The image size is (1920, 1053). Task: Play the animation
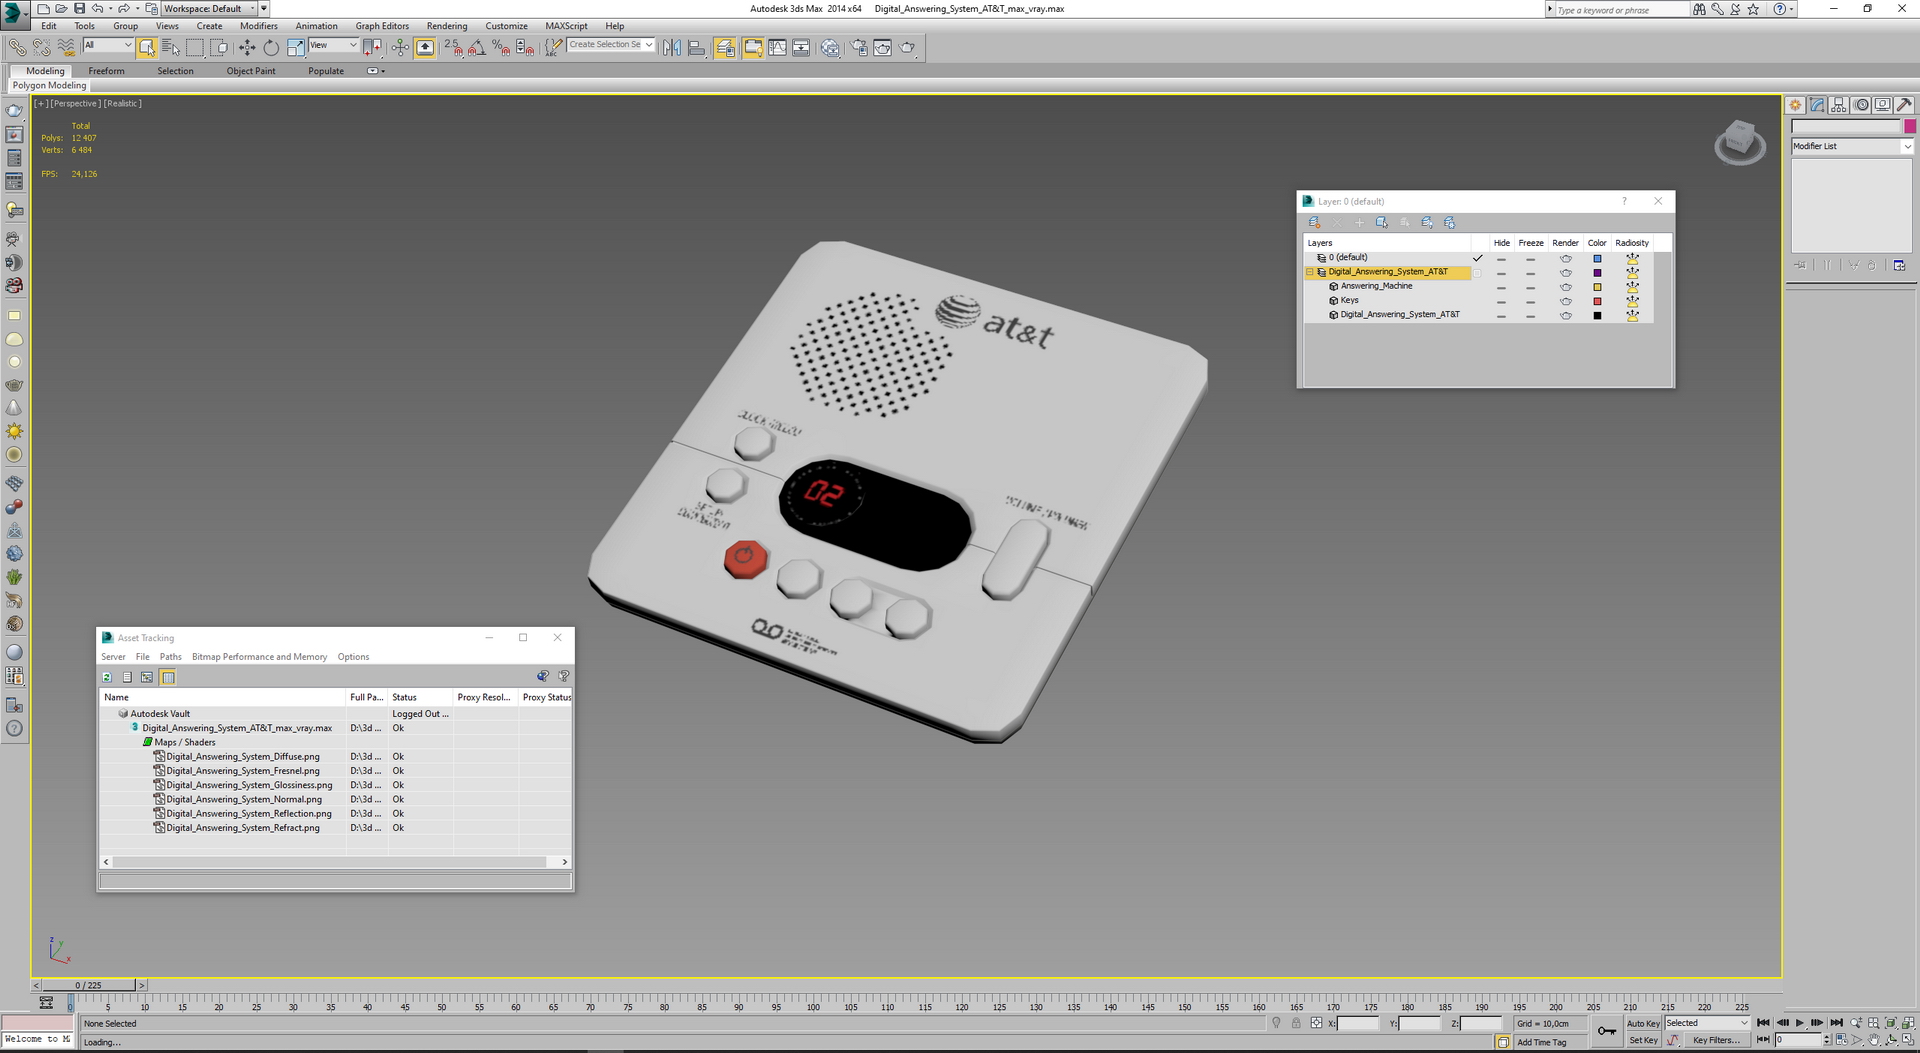[x=1800, y=1023]
